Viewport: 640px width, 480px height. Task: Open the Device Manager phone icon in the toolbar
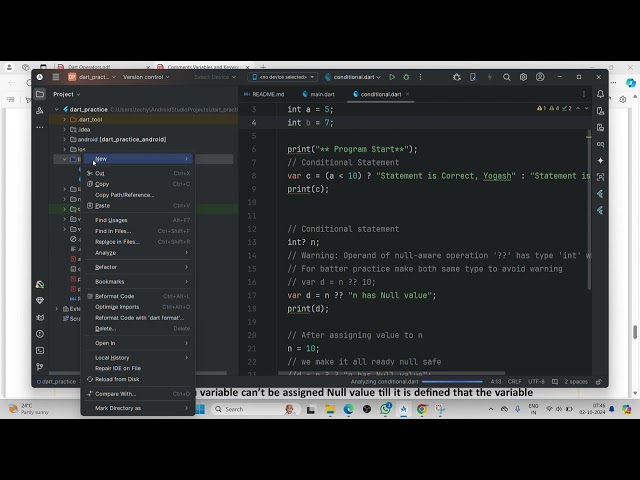click(473, 77)
